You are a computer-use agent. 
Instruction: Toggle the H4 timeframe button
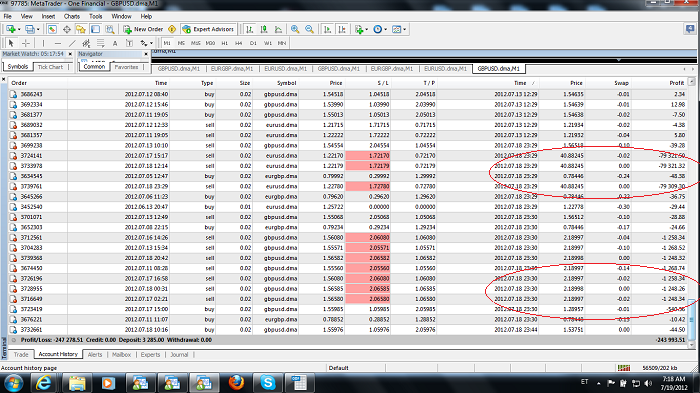click(x=239, y=43)
